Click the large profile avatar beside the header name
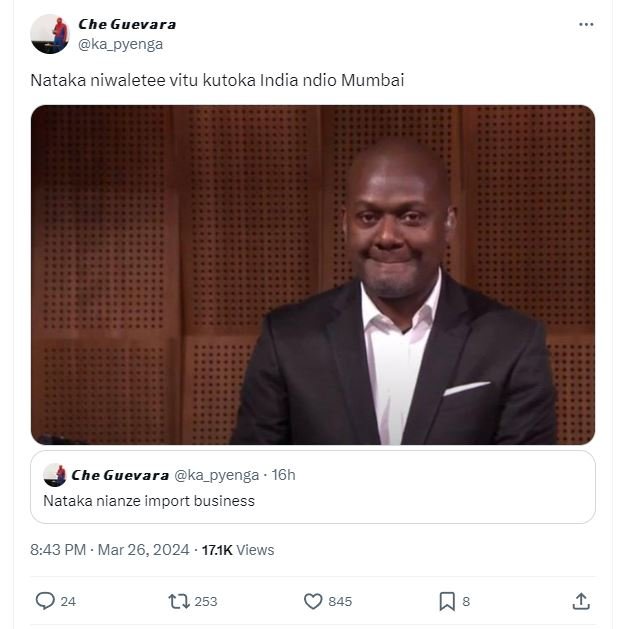The width and height of the screenshot is (621, 629). point(50,34)
